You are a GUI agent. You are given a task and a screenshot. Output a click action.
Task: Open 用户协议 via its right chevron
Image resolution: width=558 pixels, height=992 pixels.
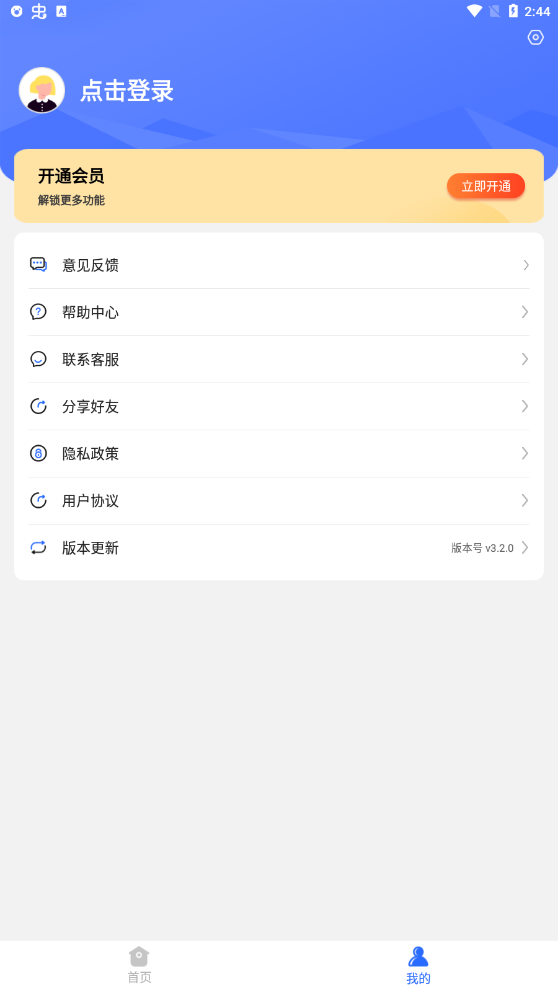tap(525, 501)
